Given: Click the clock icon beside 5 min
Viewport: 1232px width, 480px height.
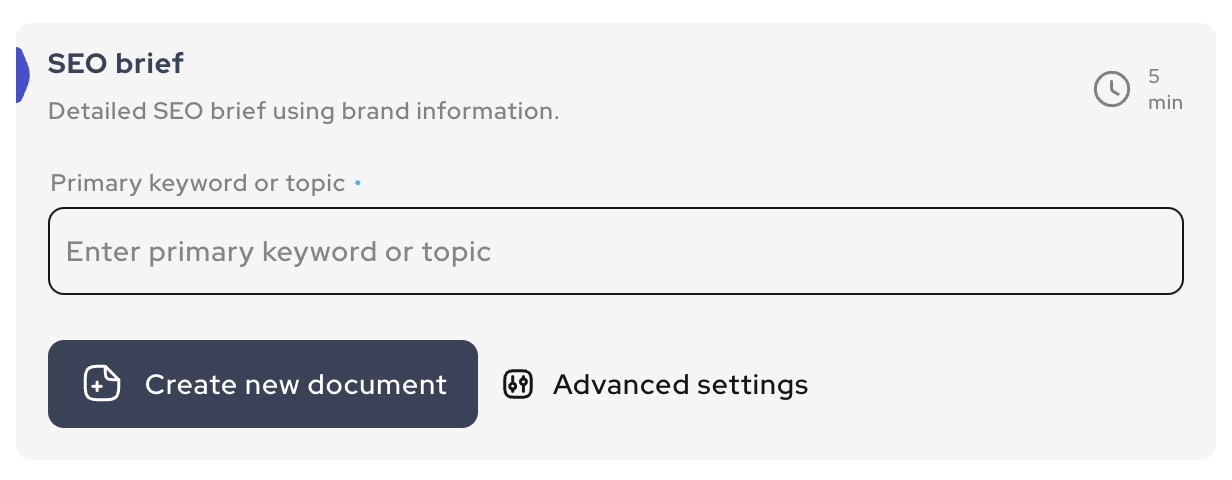Looking at the screenshot, I should [x=1112, y=90].
